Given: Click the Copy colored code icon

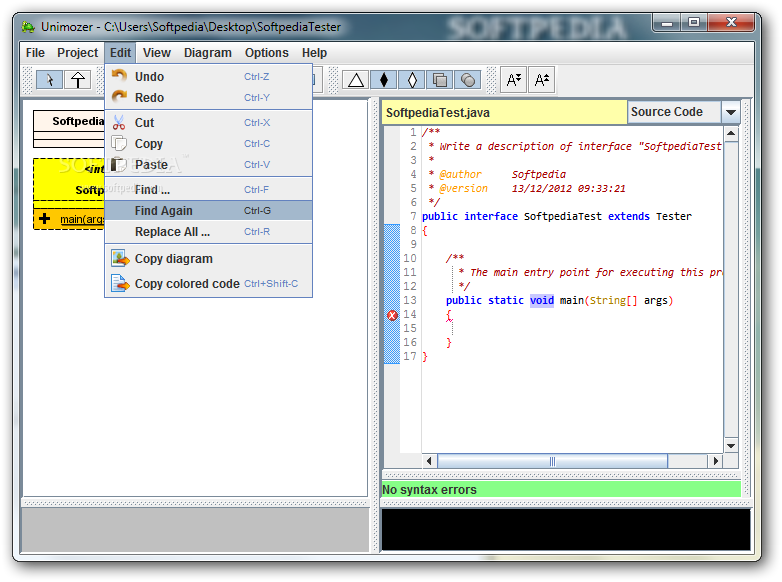Looking at the screenshot, I should (x=120, y=283).
